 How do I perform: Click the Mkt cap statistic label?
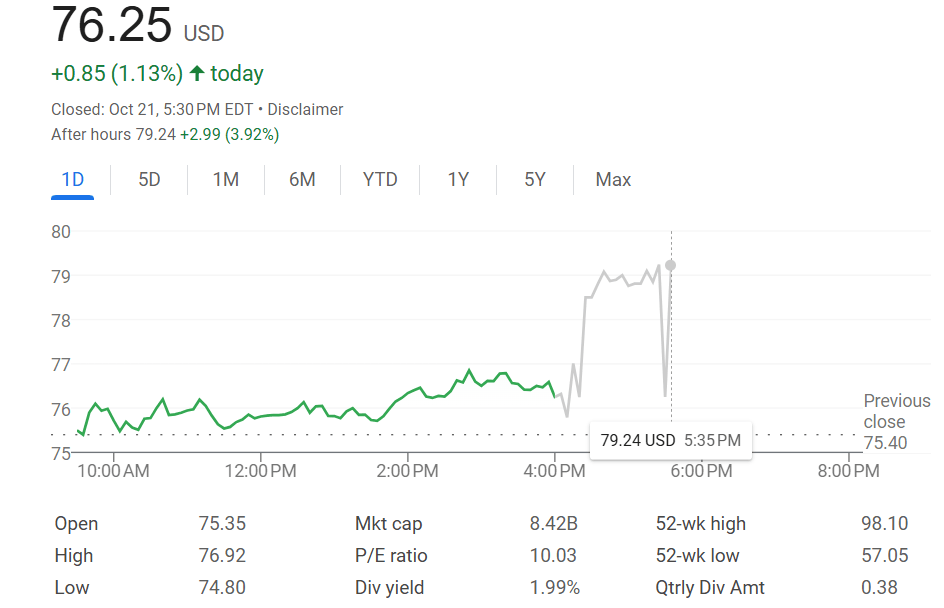pyautogui.click(x=389, y=524)
